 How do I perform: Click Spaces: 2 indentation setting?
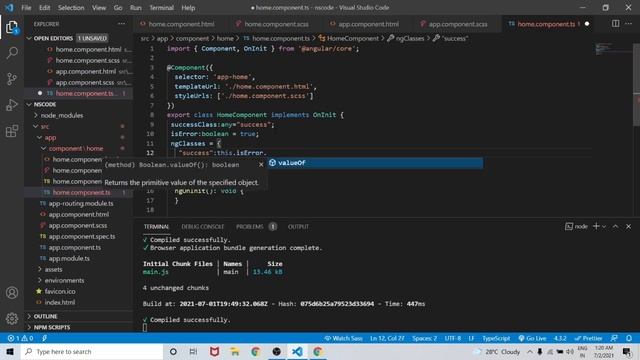424,338
